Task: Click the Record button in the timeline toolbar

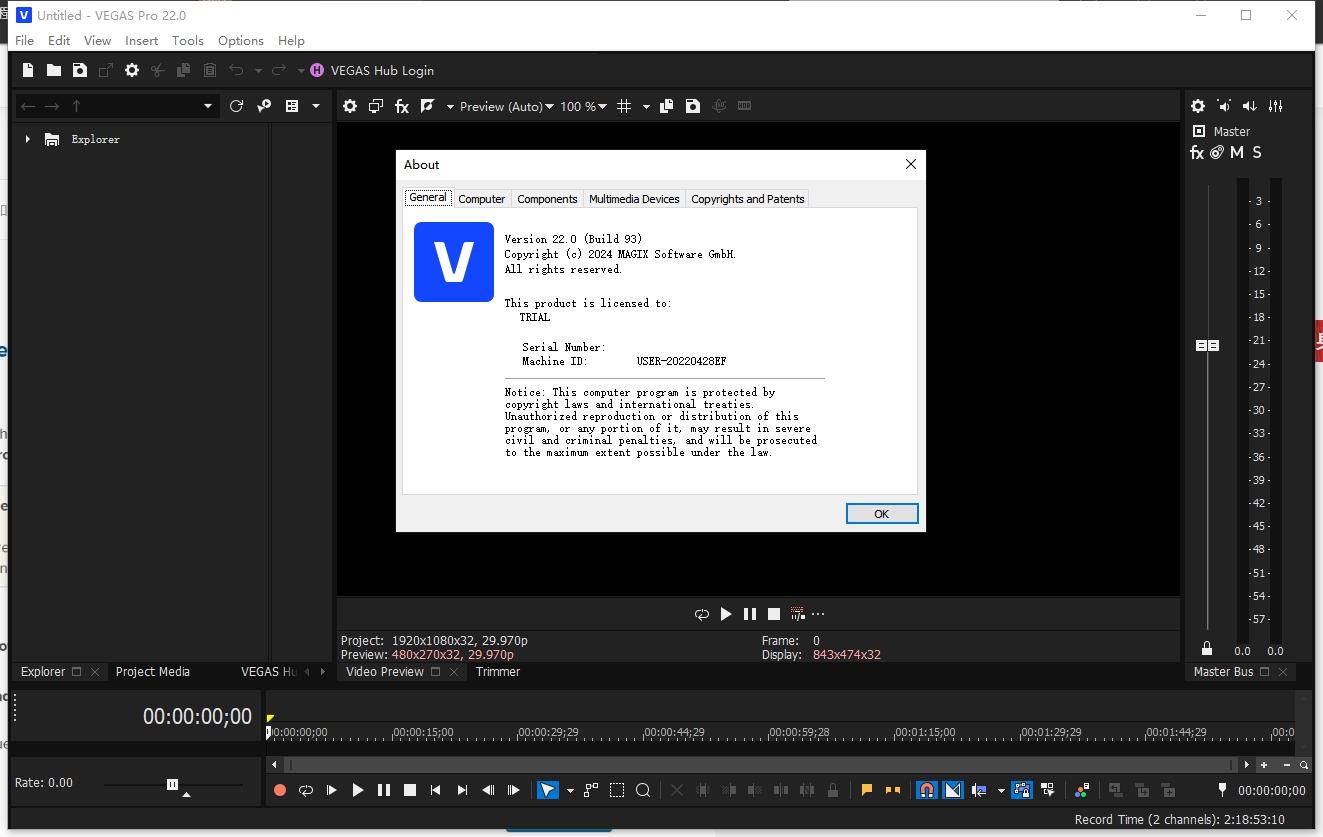Action: tap(280, 790)
